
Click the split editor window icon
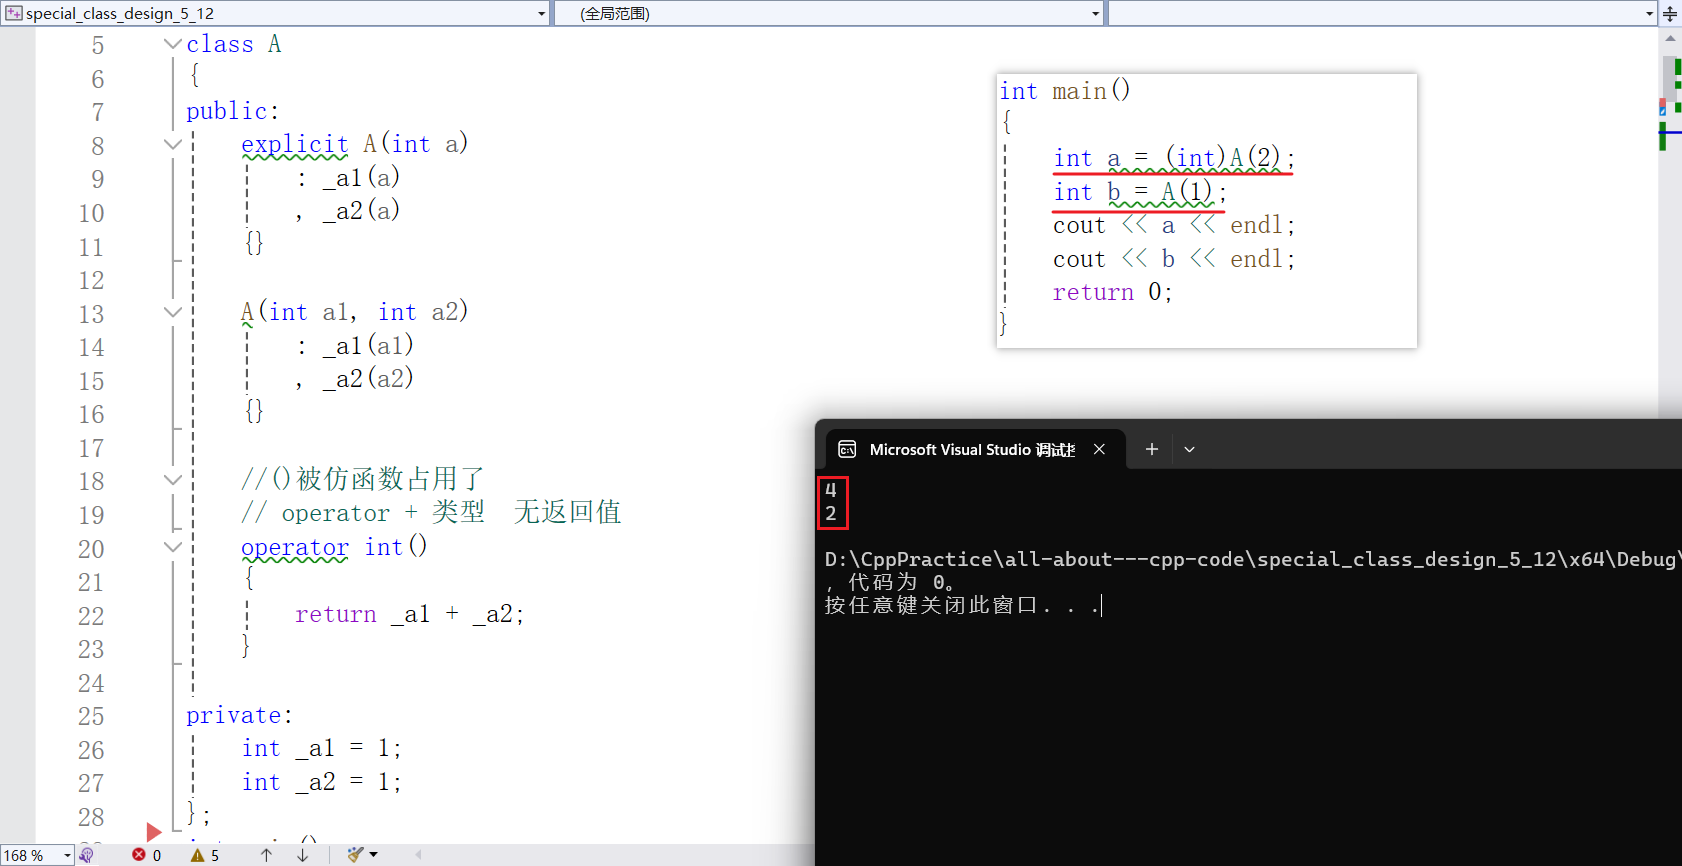[x=1670, y=13]
